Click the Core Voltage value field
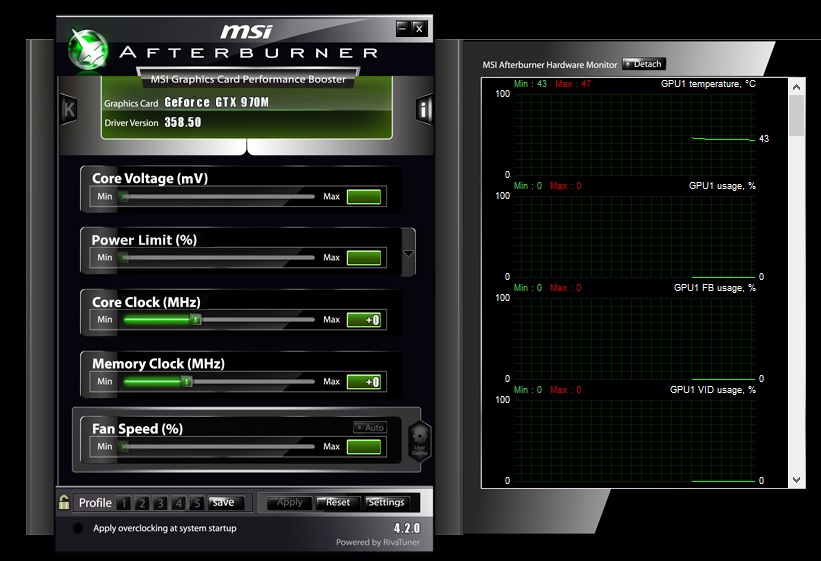The height and width of the screenshot is (561, 821). pyautogui.click(x=364, y=197)
